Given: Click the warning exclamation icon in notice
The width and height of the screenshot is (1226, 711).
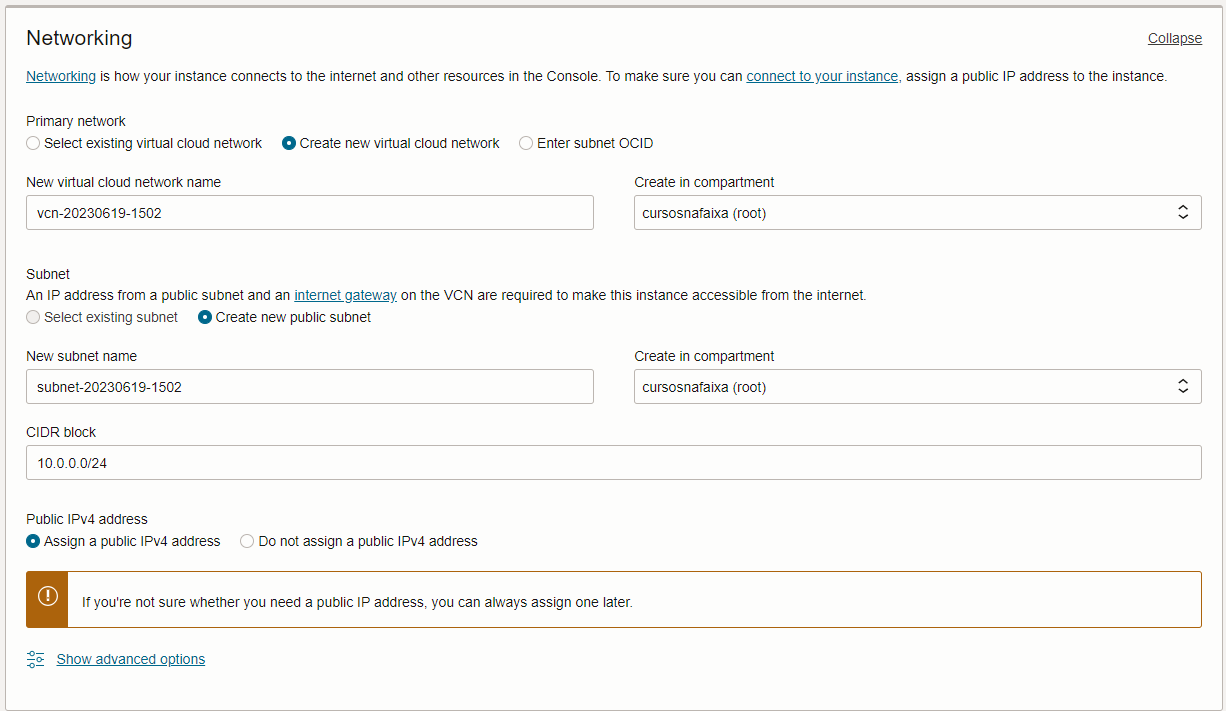Looking at the screenshot, I should [x=47, y=597].
